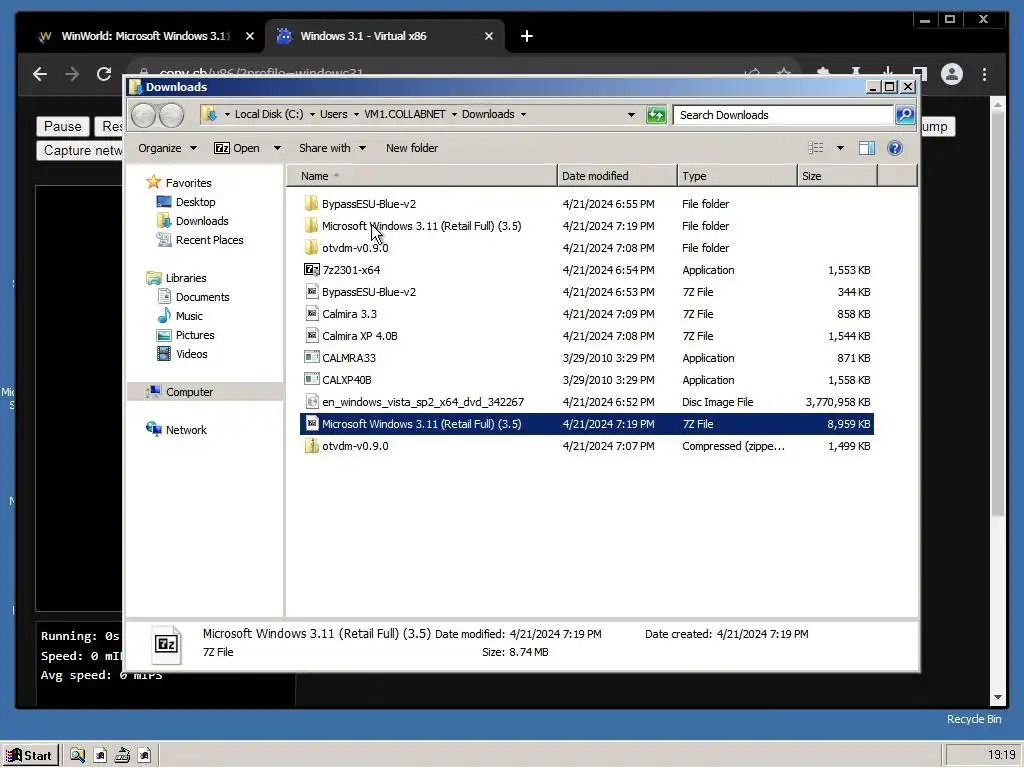Expand the arrow after Local Disk (C:) breadcrumb
Image resolution: width=1024 pixels, height=768 pixels.
(x=312, y=114)
